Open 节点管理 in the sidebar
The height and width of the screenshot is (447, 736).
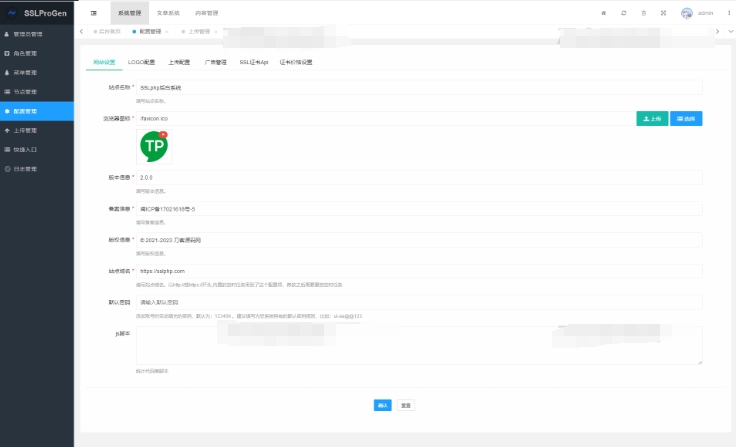tap(37, 92)
